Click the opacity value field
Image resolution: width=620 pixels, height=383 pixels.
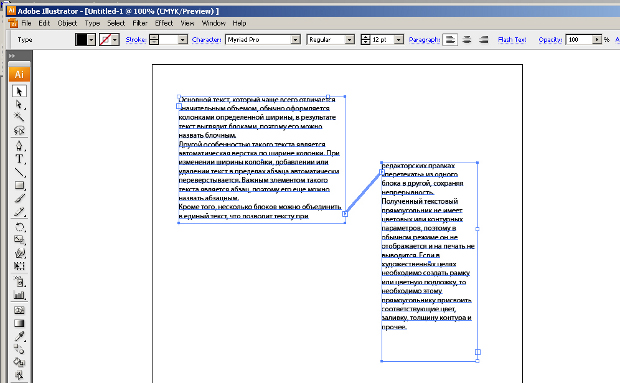[579, 40]
